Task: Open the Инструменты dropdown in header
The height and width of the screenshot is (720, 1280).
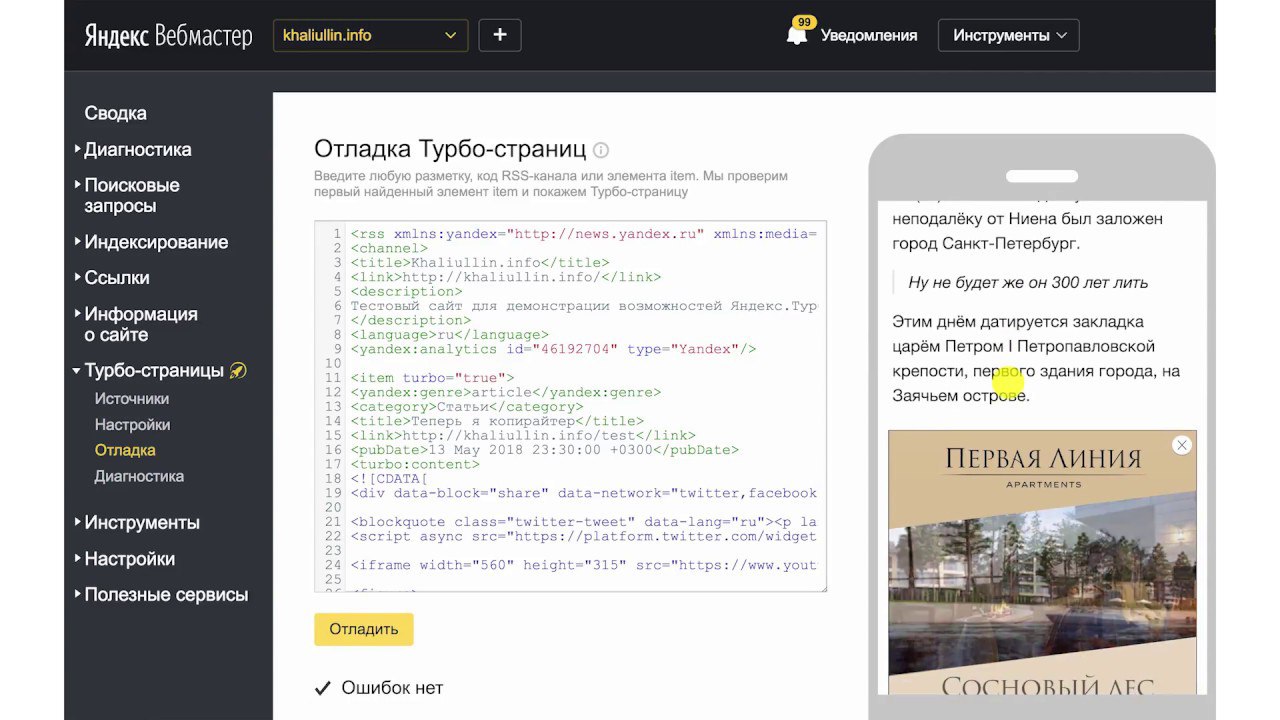Action: [1008, 35]
